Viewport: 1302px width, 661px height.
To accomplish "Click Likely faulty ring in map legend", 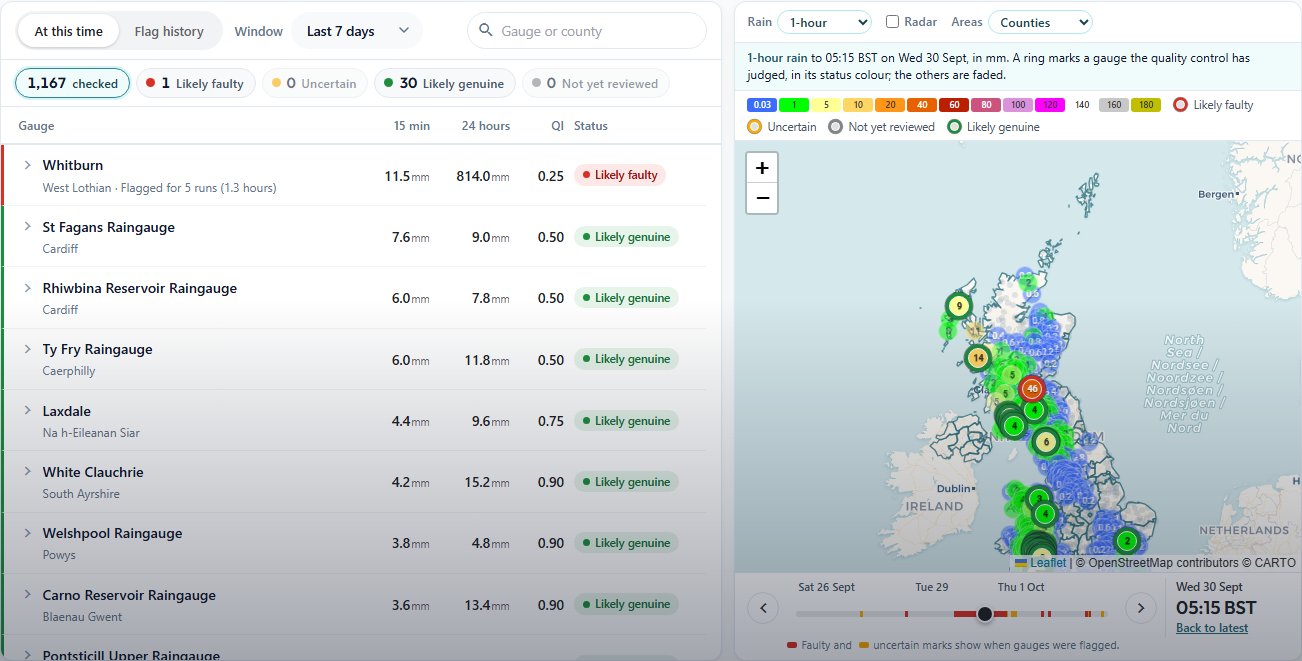I will point(1181,105).
